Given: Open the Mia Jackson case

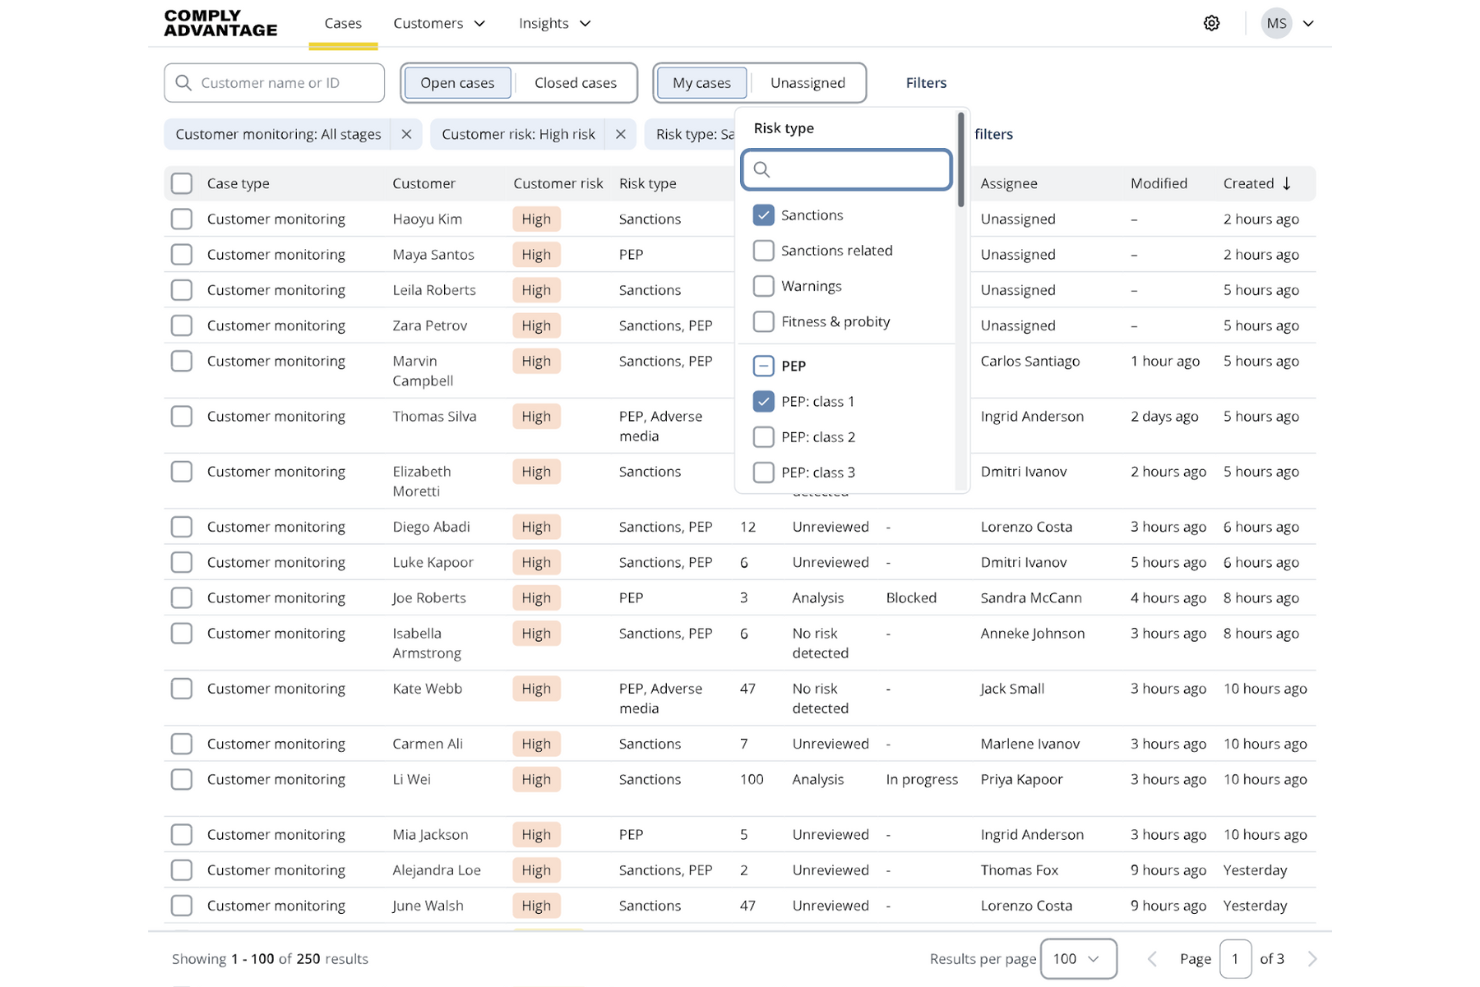Looking at the screenshot, I should (430, 834).
